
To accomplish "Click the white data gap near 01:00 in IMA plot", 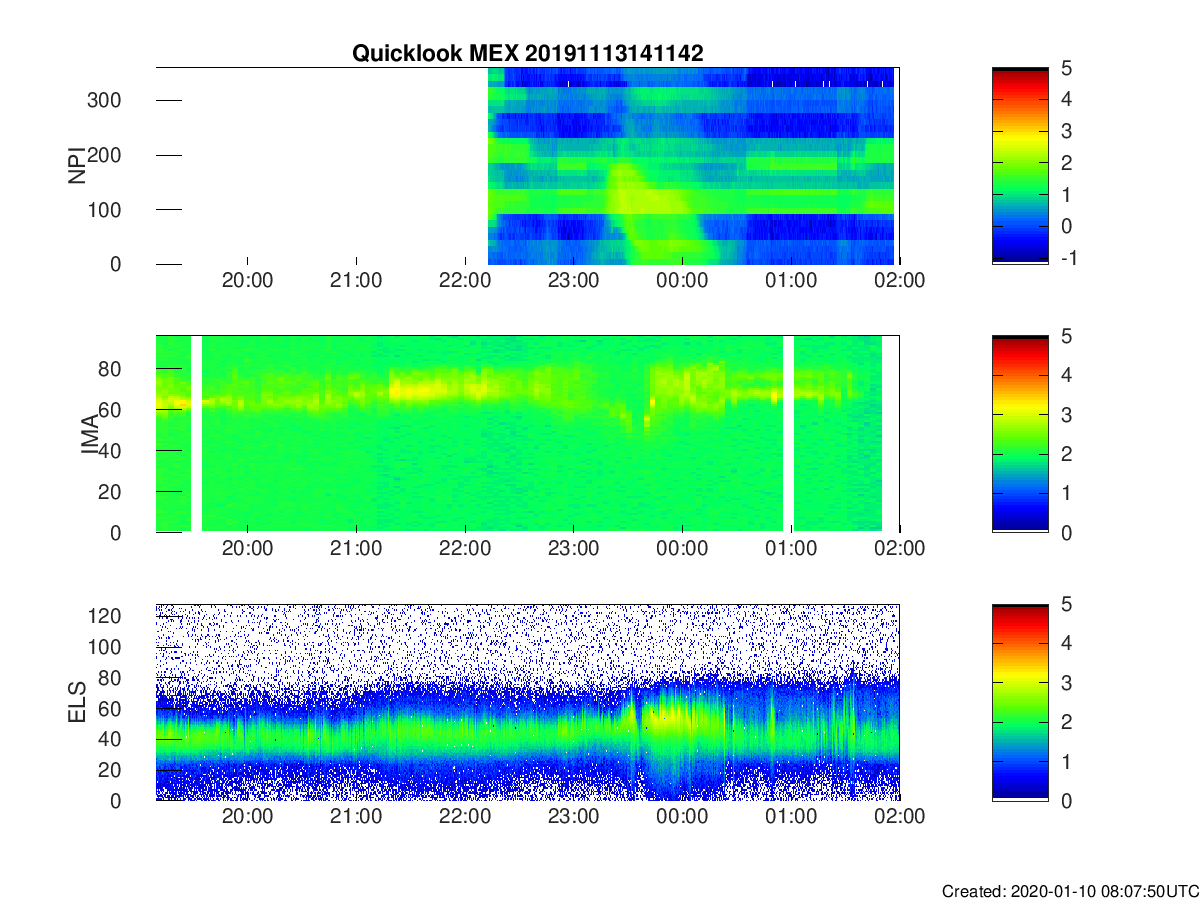I will pos(788,434).
